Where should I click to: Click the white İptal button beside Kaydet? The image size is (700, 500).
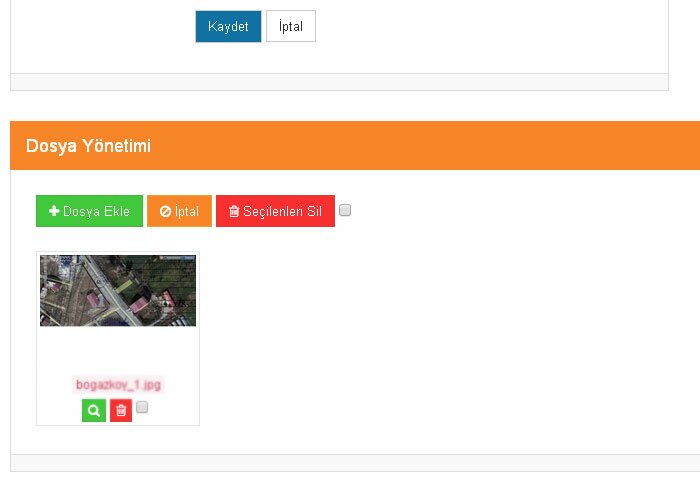coord(291,26)
